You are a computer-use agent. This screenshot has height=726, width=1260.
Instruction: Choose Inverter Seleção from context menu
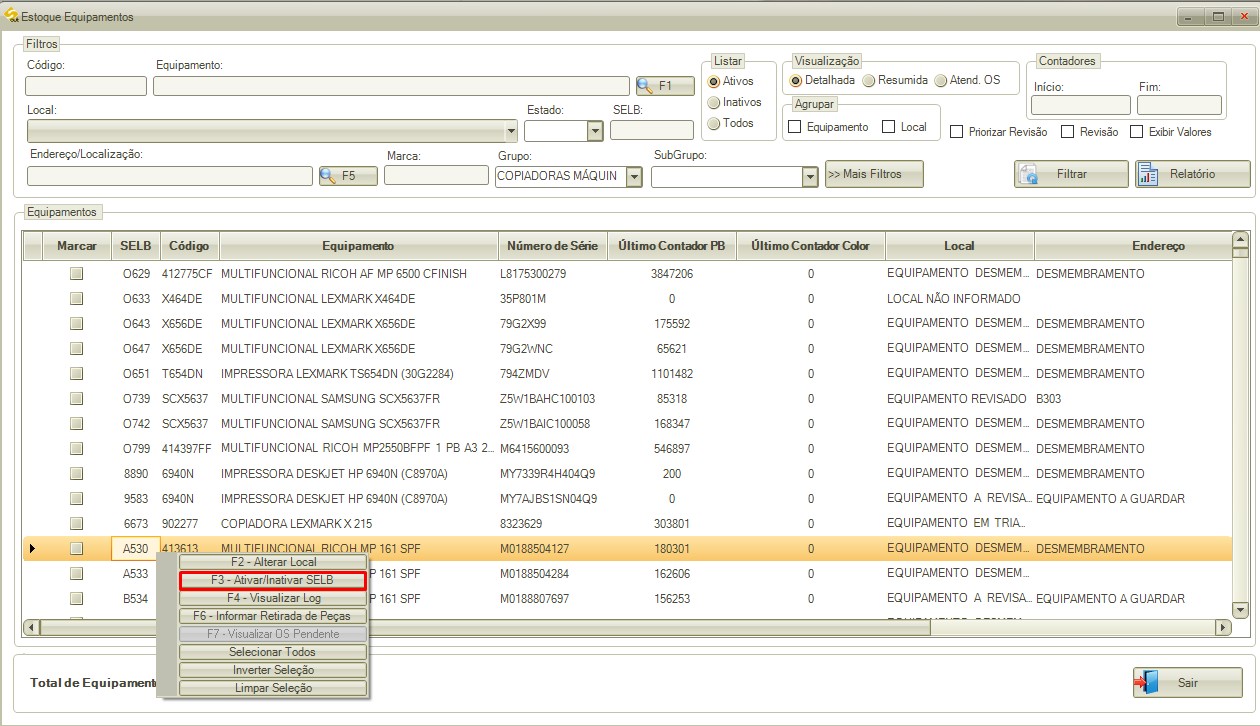(273, 670)
